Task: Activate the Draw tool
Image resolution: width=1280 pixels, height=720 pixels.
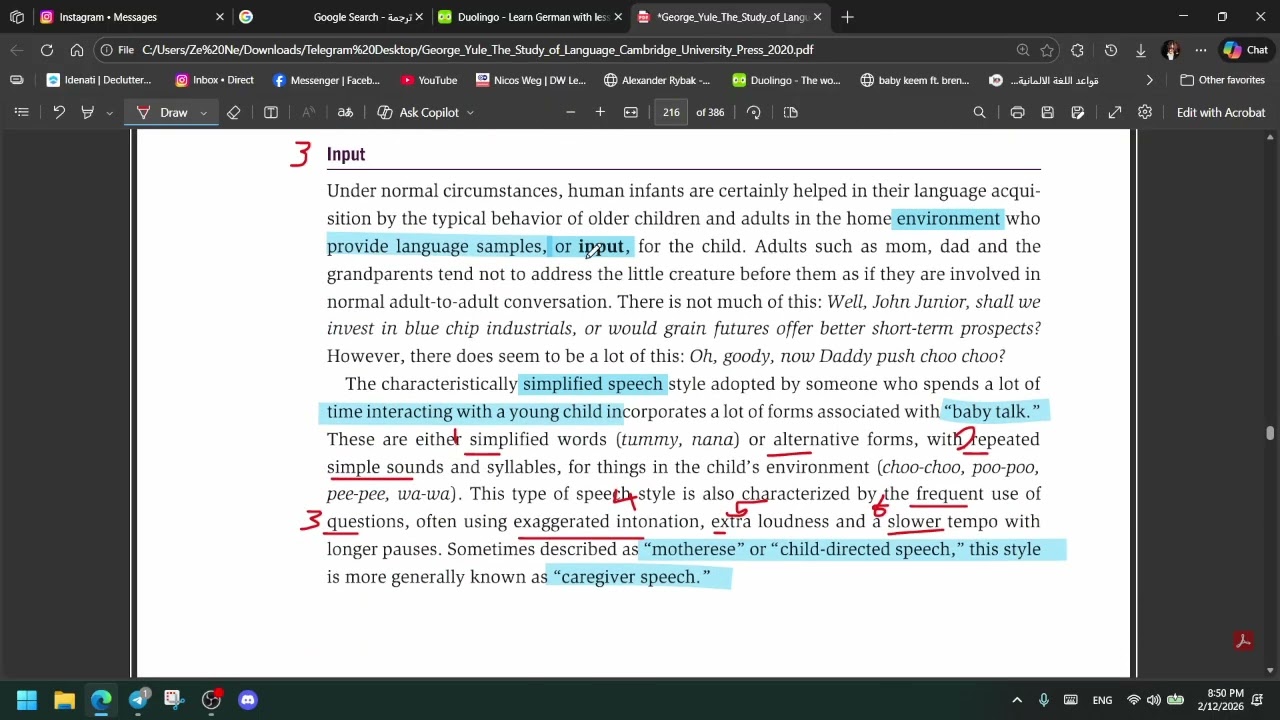Action: point(163,112)
